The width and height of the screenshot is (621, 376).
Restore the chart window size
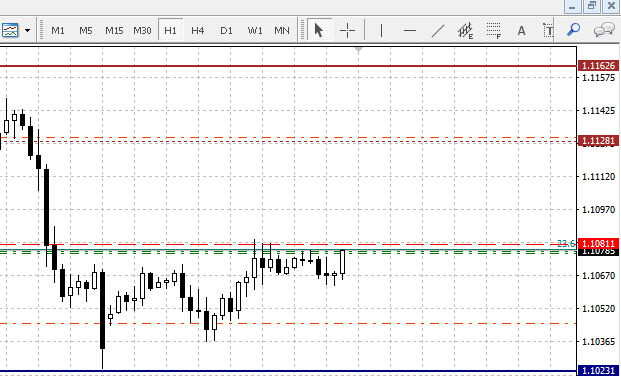pos(592,6)
